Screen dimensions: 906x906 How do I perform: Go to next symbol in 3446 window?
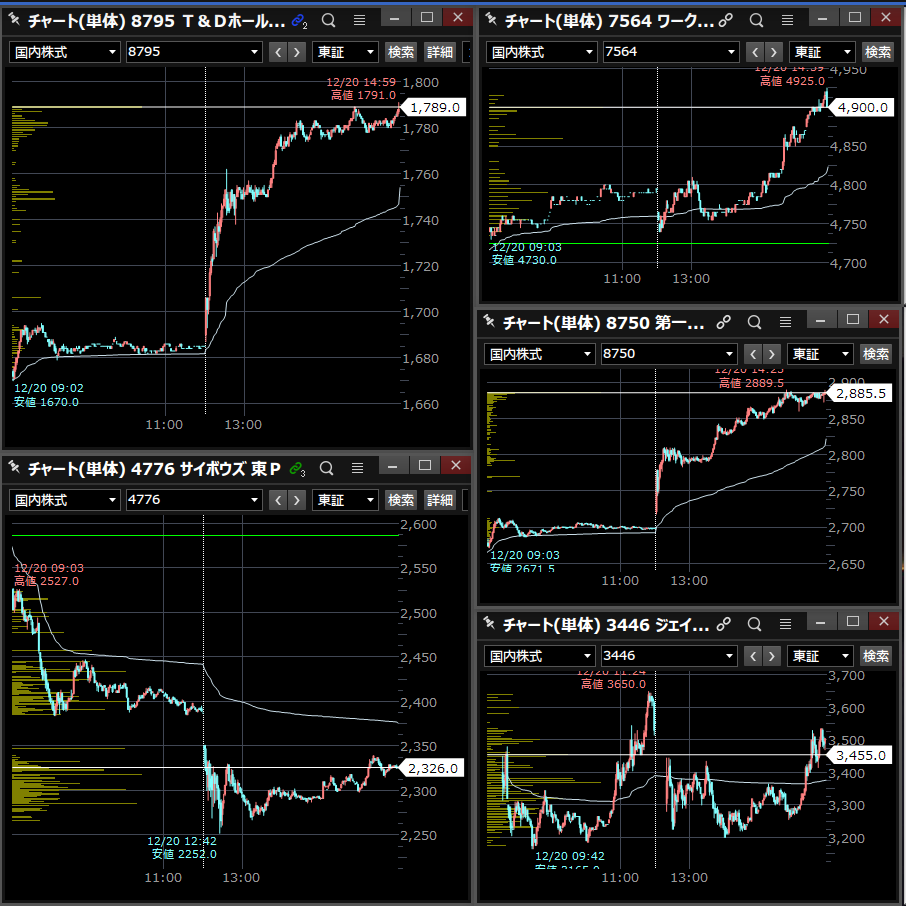pos(771,656)
